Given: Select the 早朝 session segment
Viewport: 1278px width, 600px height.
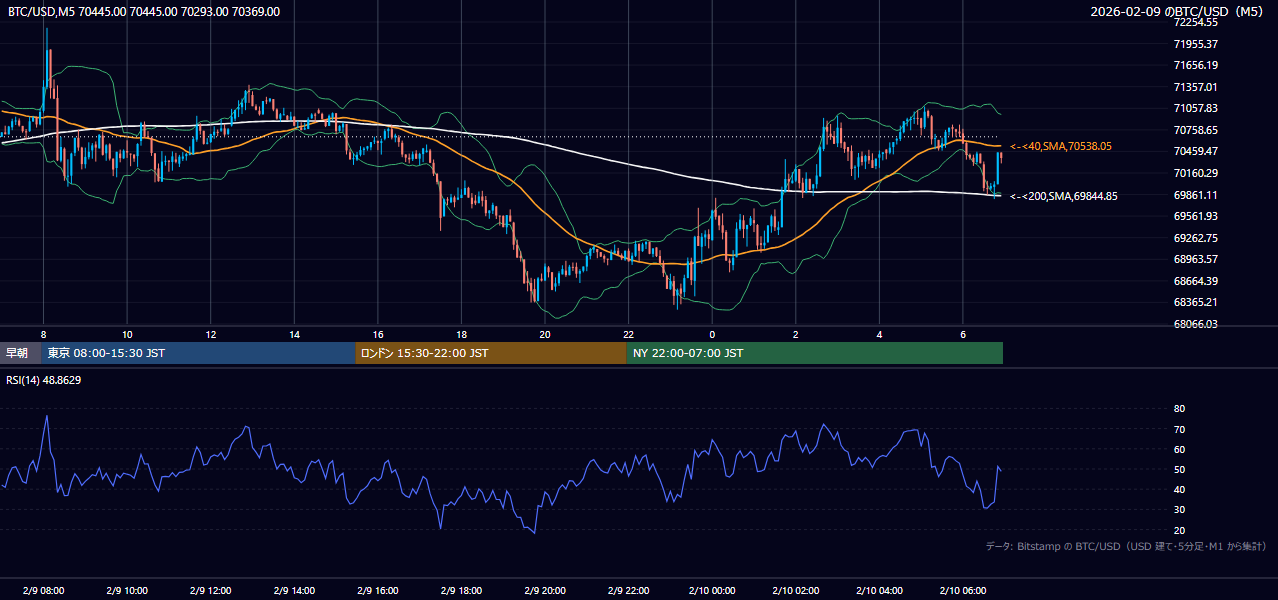Looking at the screenshot, I should pos(20,353).
